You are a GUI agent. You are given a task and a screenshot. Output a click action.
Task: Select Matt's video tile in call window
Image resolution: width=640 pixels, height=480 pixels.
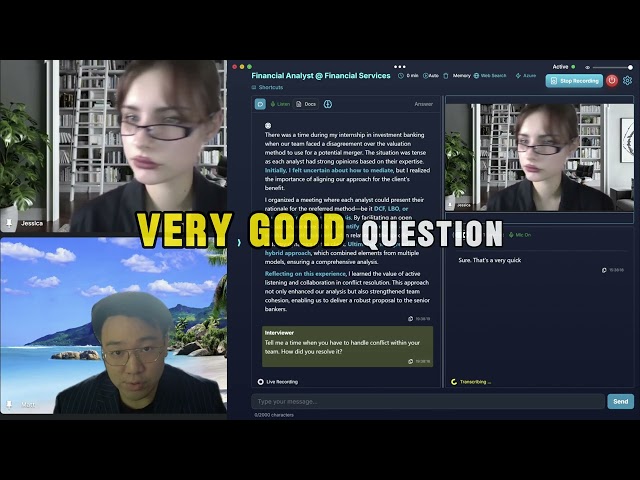113,326
